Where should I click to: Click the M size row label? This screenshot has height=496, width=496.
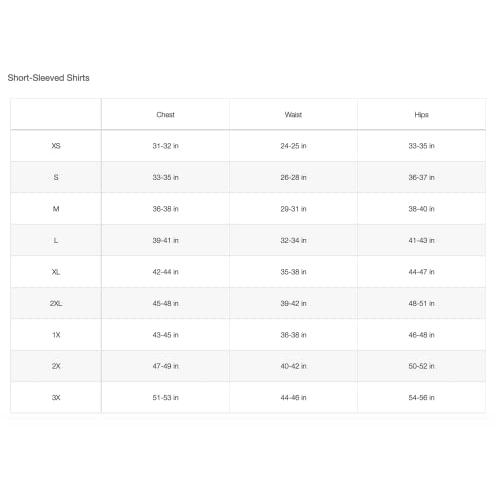pyautogui.click(x=56, y=209)
